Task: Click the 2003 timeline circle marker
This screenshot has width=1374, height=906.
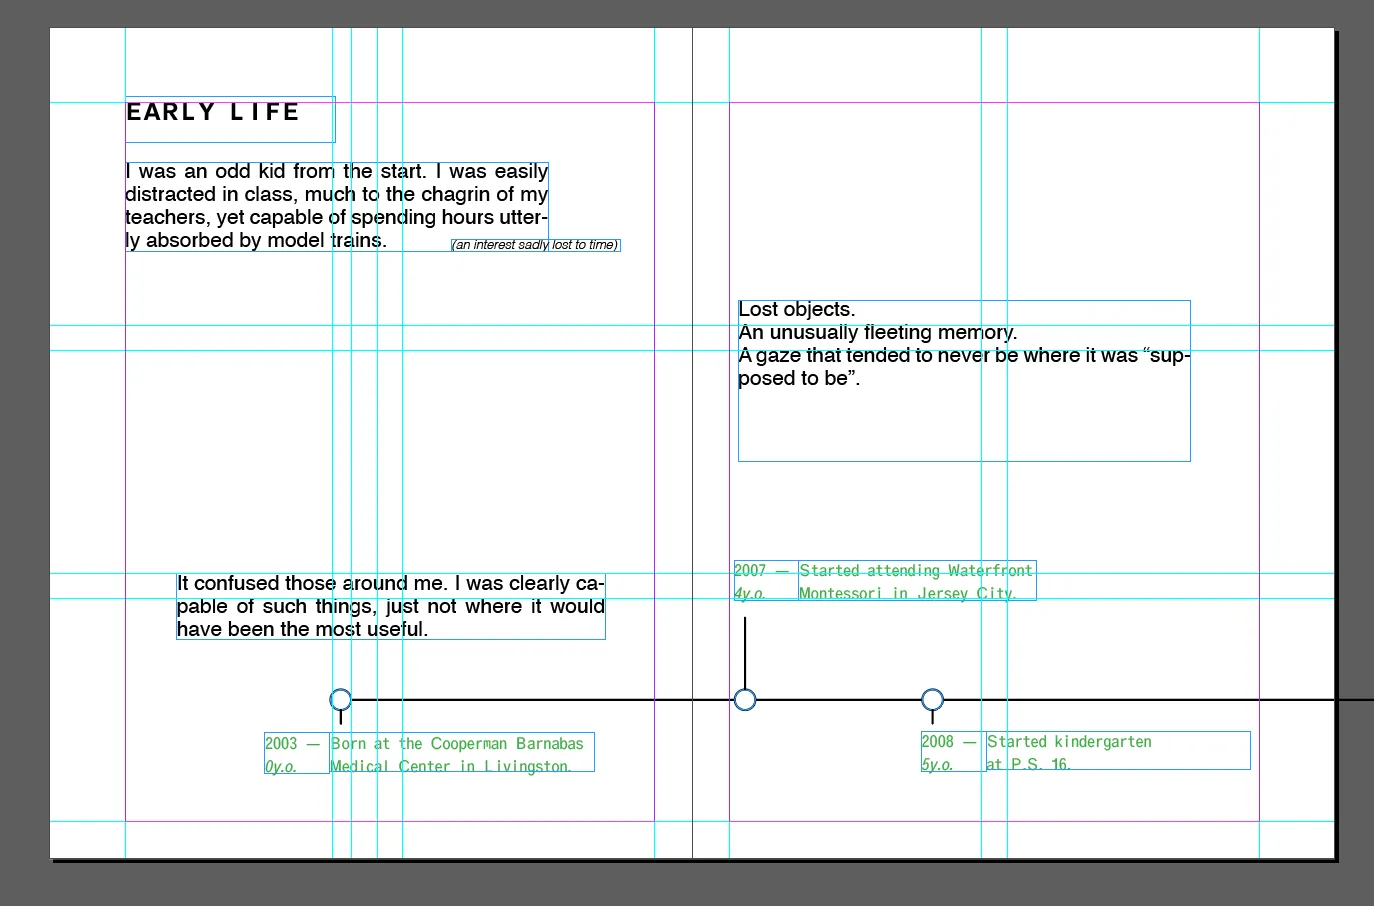Action: click(341, 699)
